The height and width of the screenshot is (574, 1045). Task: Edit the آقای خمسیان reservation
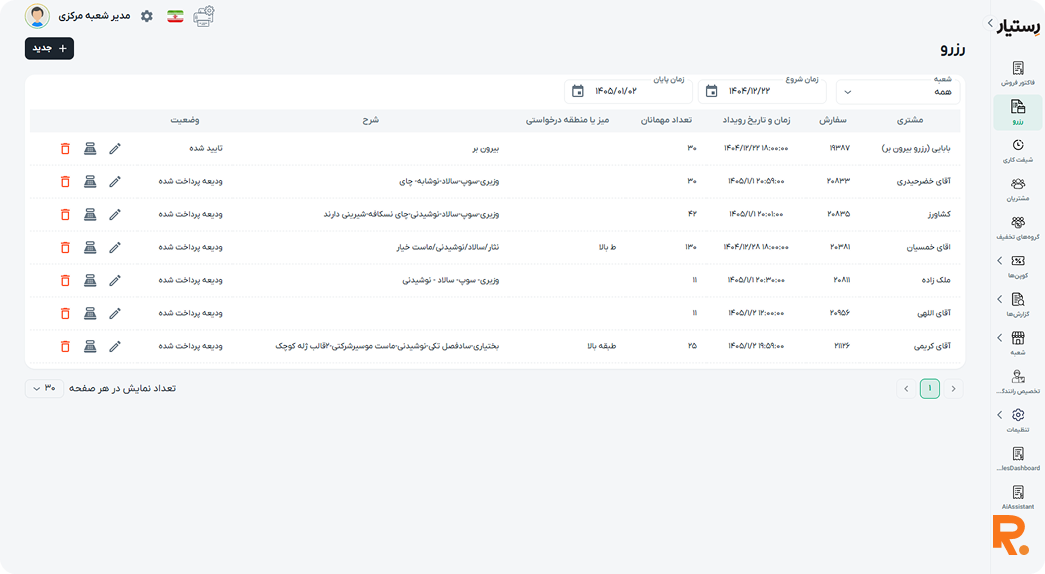[x=115, y=247]
